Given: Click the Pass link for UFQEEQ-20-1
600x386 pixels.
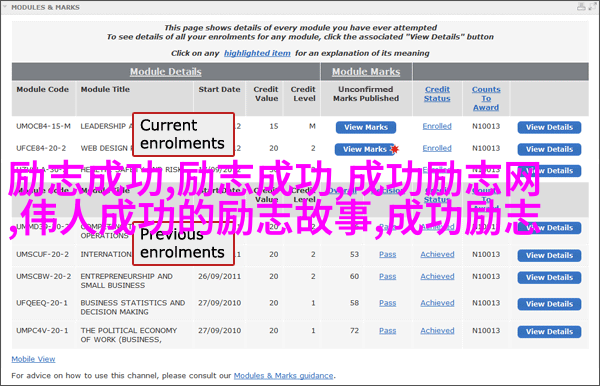Looking at the screenshot, I should click(x=388, y=303).
